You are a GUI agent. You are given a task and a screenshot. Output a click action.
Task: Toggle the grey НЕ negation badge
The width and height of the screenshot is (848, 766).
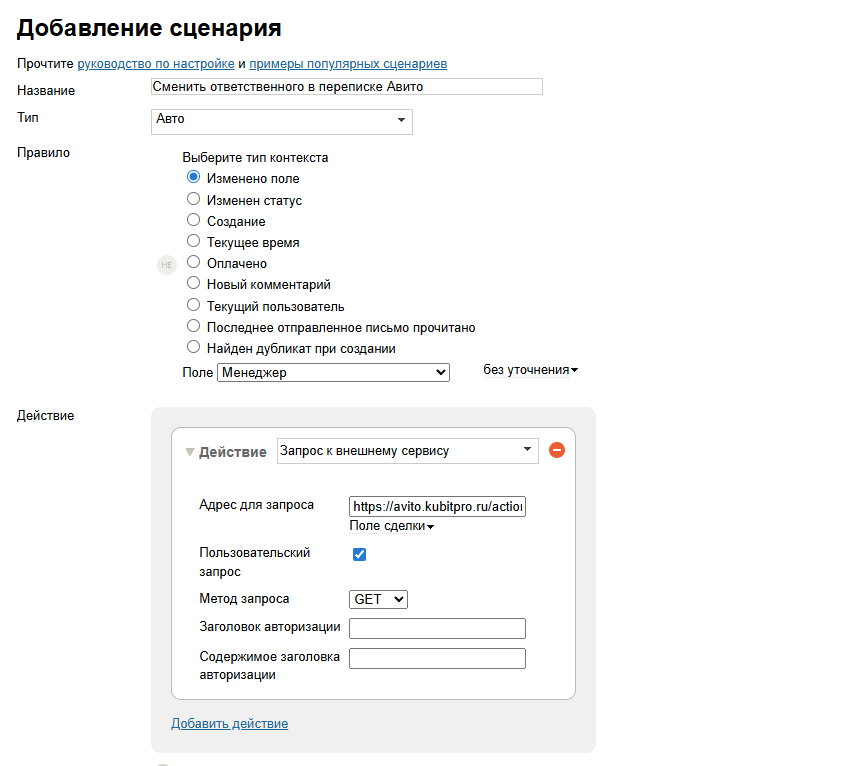coord(167,265)
